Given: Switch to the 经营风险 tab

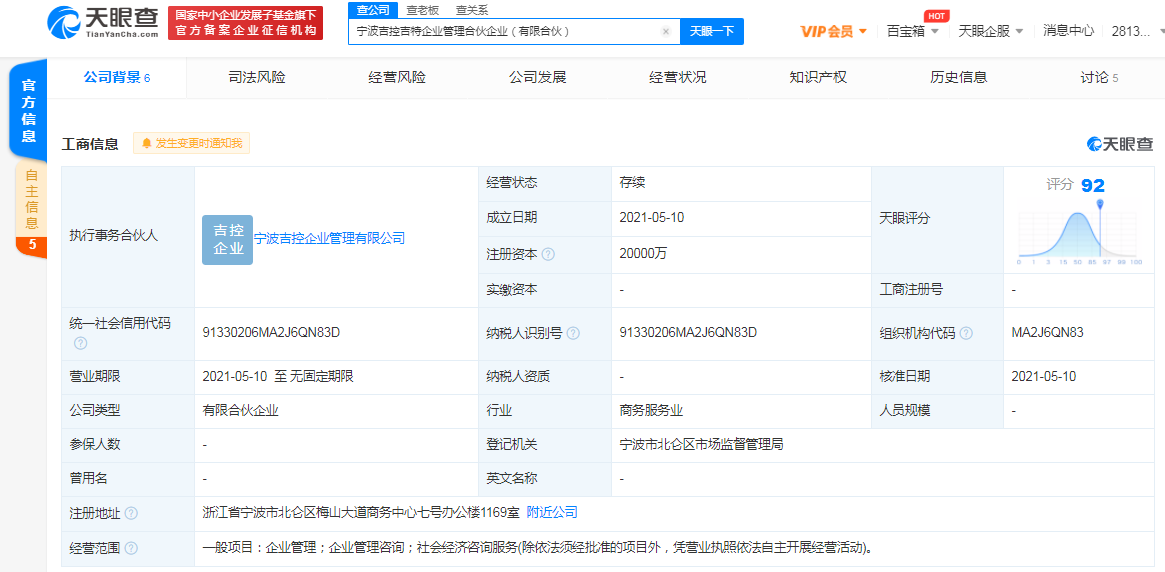Looking at the screenshot, I should point(397,77).
